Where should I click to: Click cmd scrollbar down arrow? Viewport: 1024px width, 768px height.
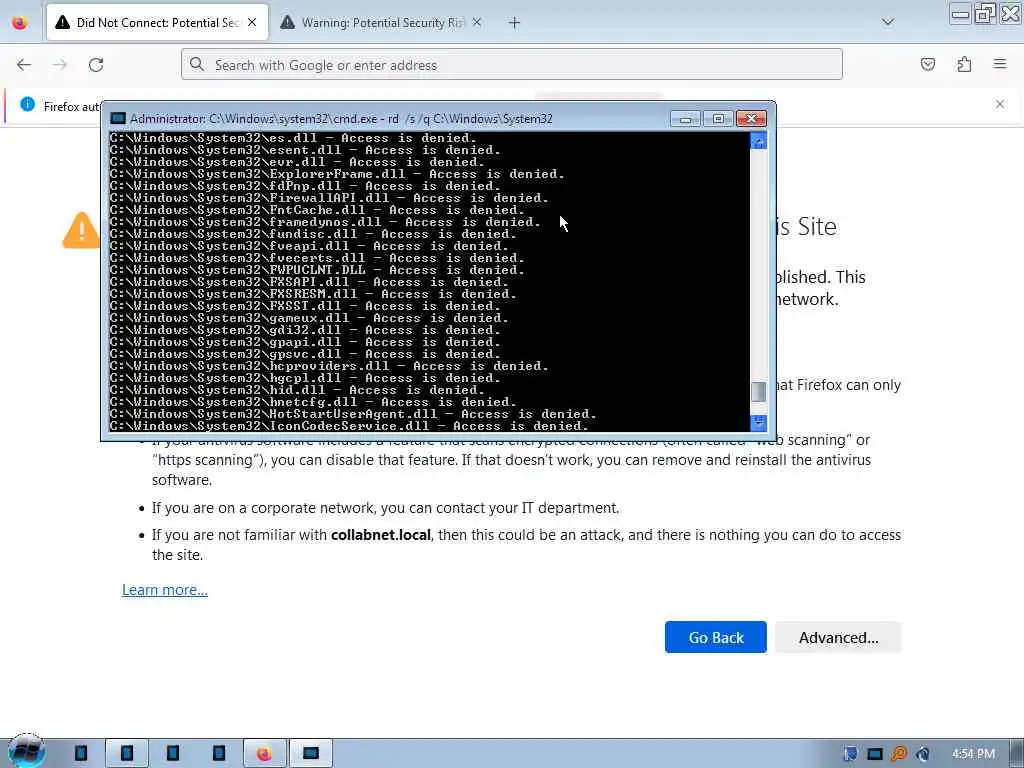[x=758, y=423]
